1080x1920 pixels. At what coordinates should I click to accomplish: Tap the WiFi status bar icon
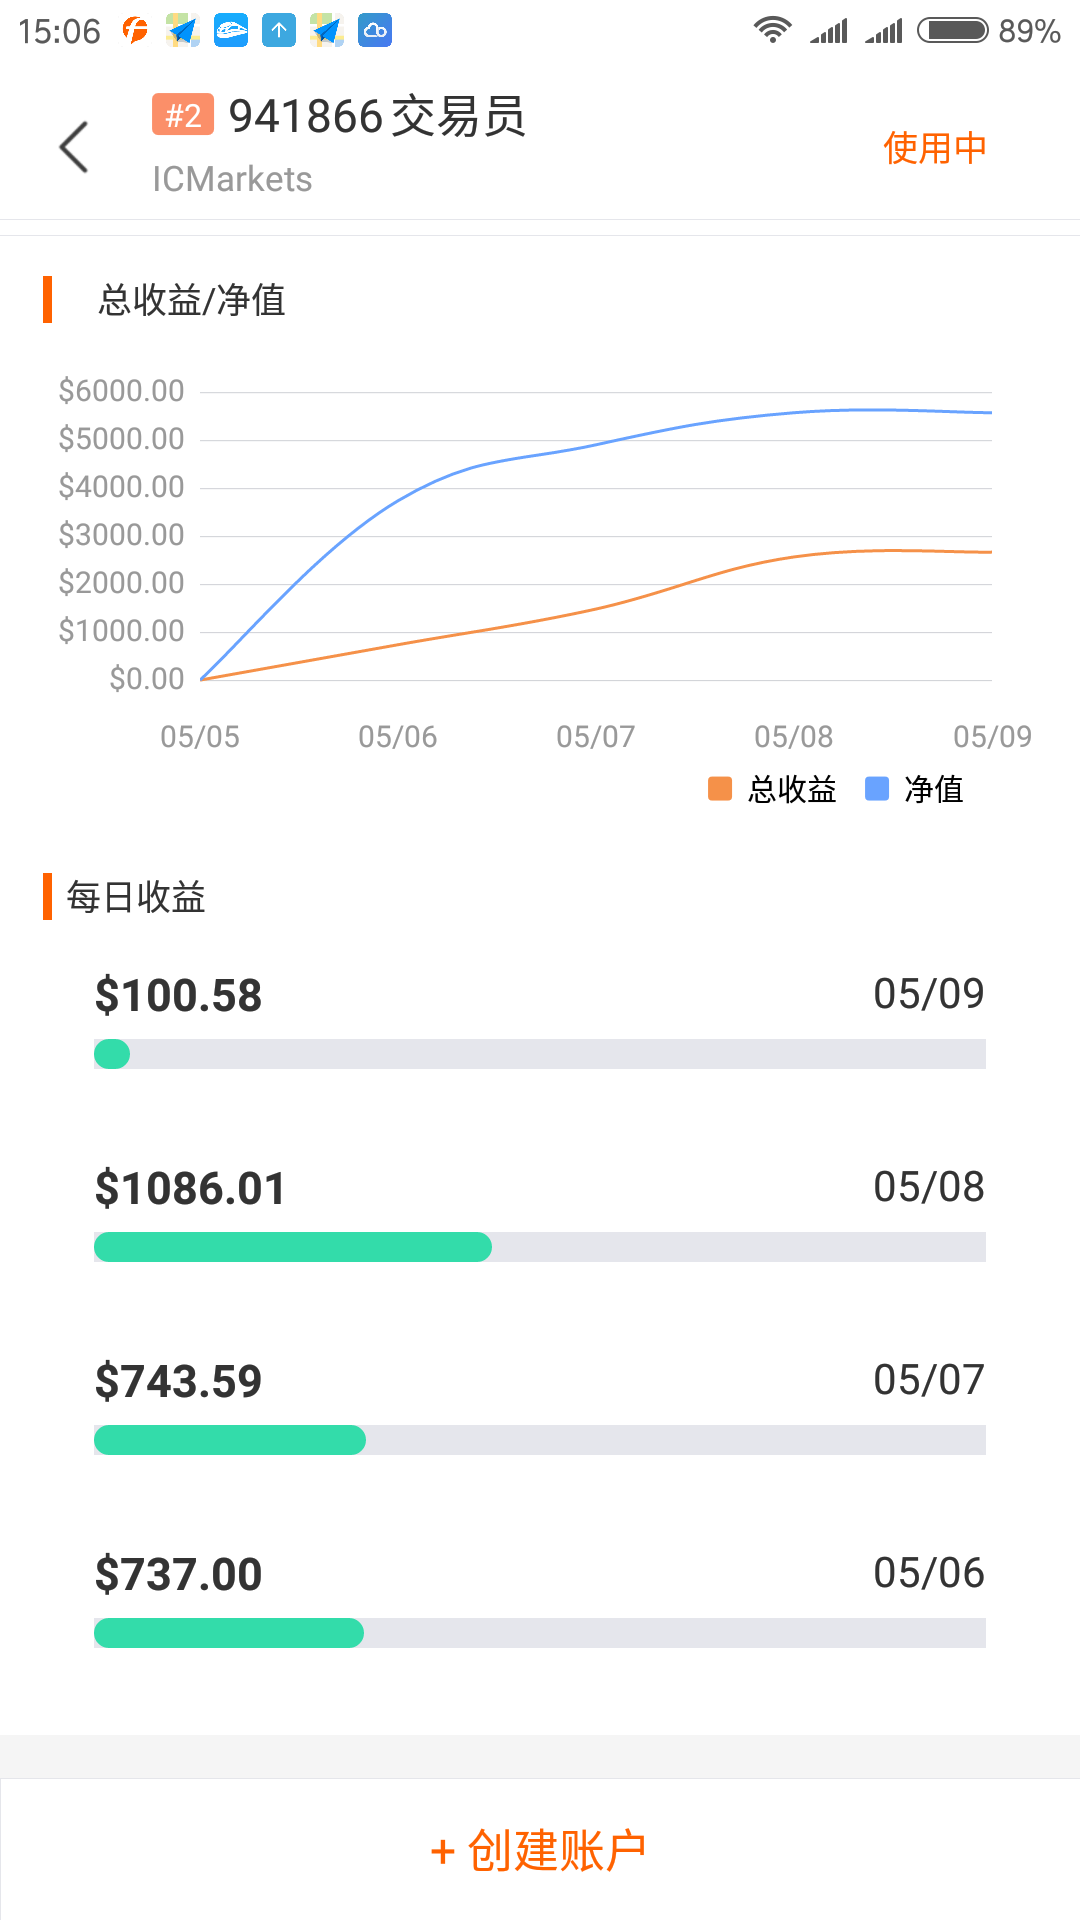[x=772, y=30]
